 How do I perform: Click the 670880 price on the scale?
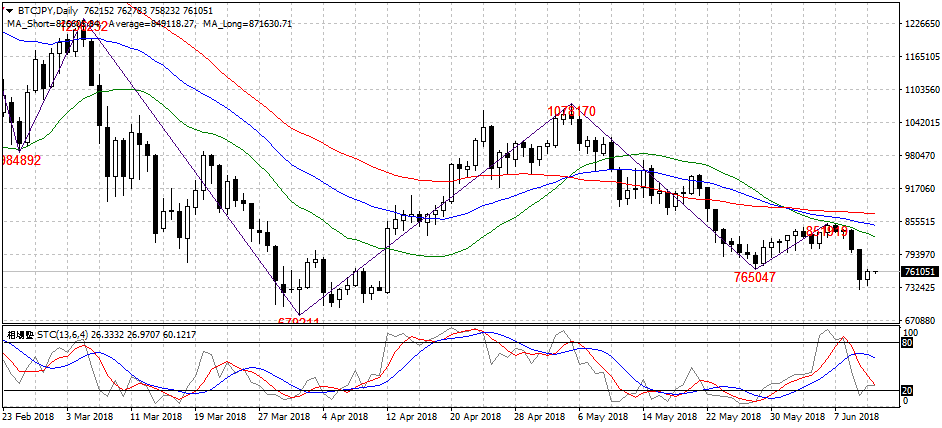[922, 320]
